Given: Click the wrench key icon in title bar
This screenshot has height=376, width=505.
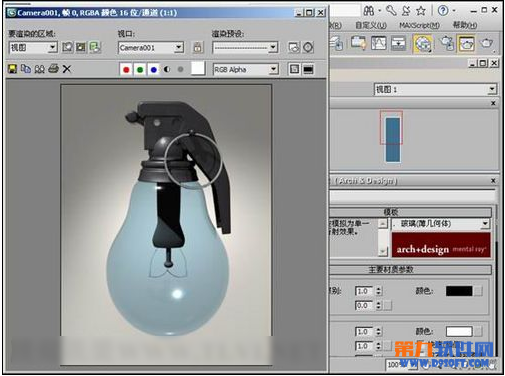Looking at the screenshot, I should 391,11.
